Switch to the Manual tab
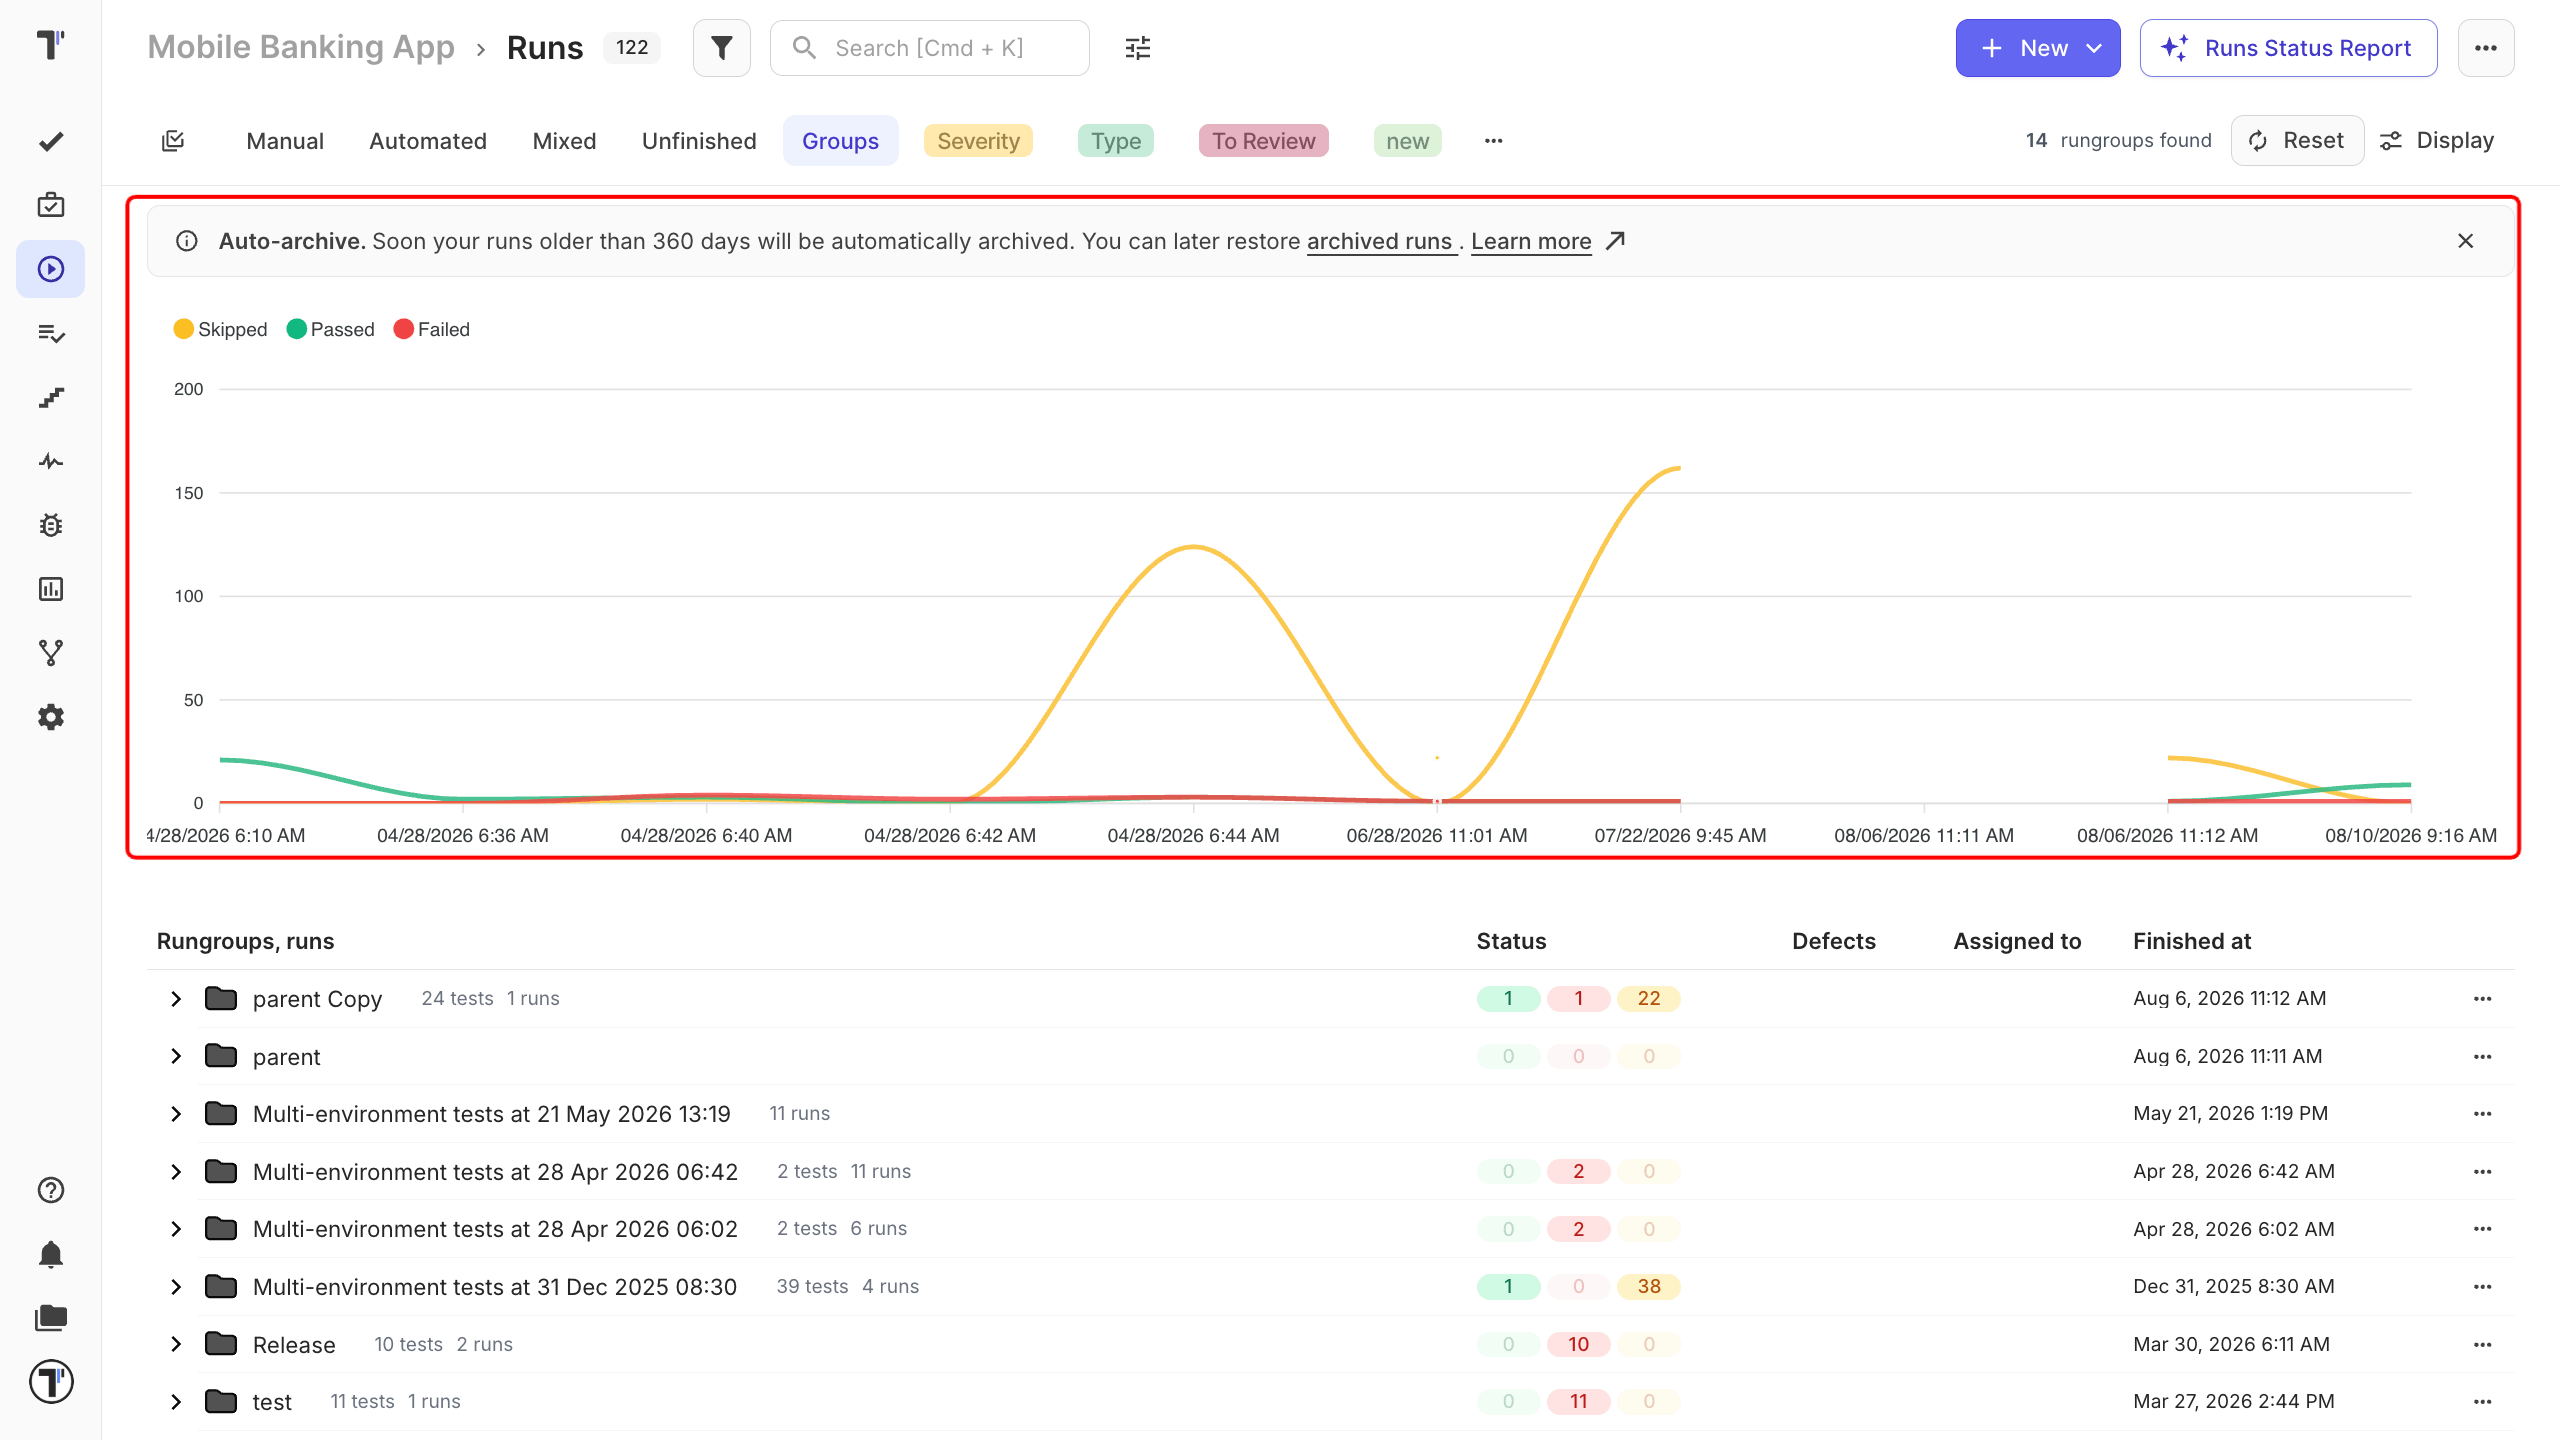 click(x=285, y=141)
